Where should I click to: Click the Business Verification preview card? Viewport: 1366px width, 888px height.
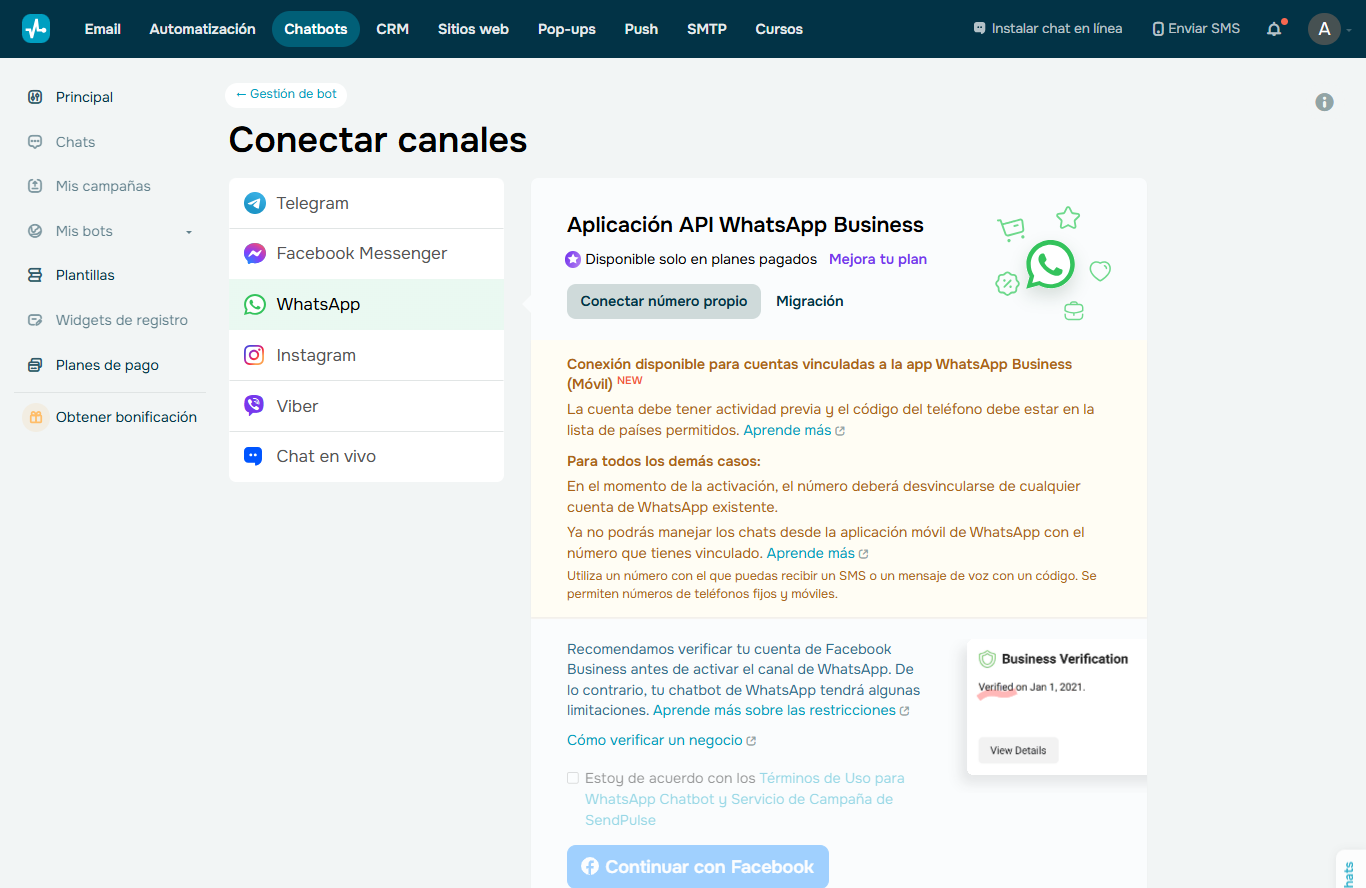point(1057,706)
